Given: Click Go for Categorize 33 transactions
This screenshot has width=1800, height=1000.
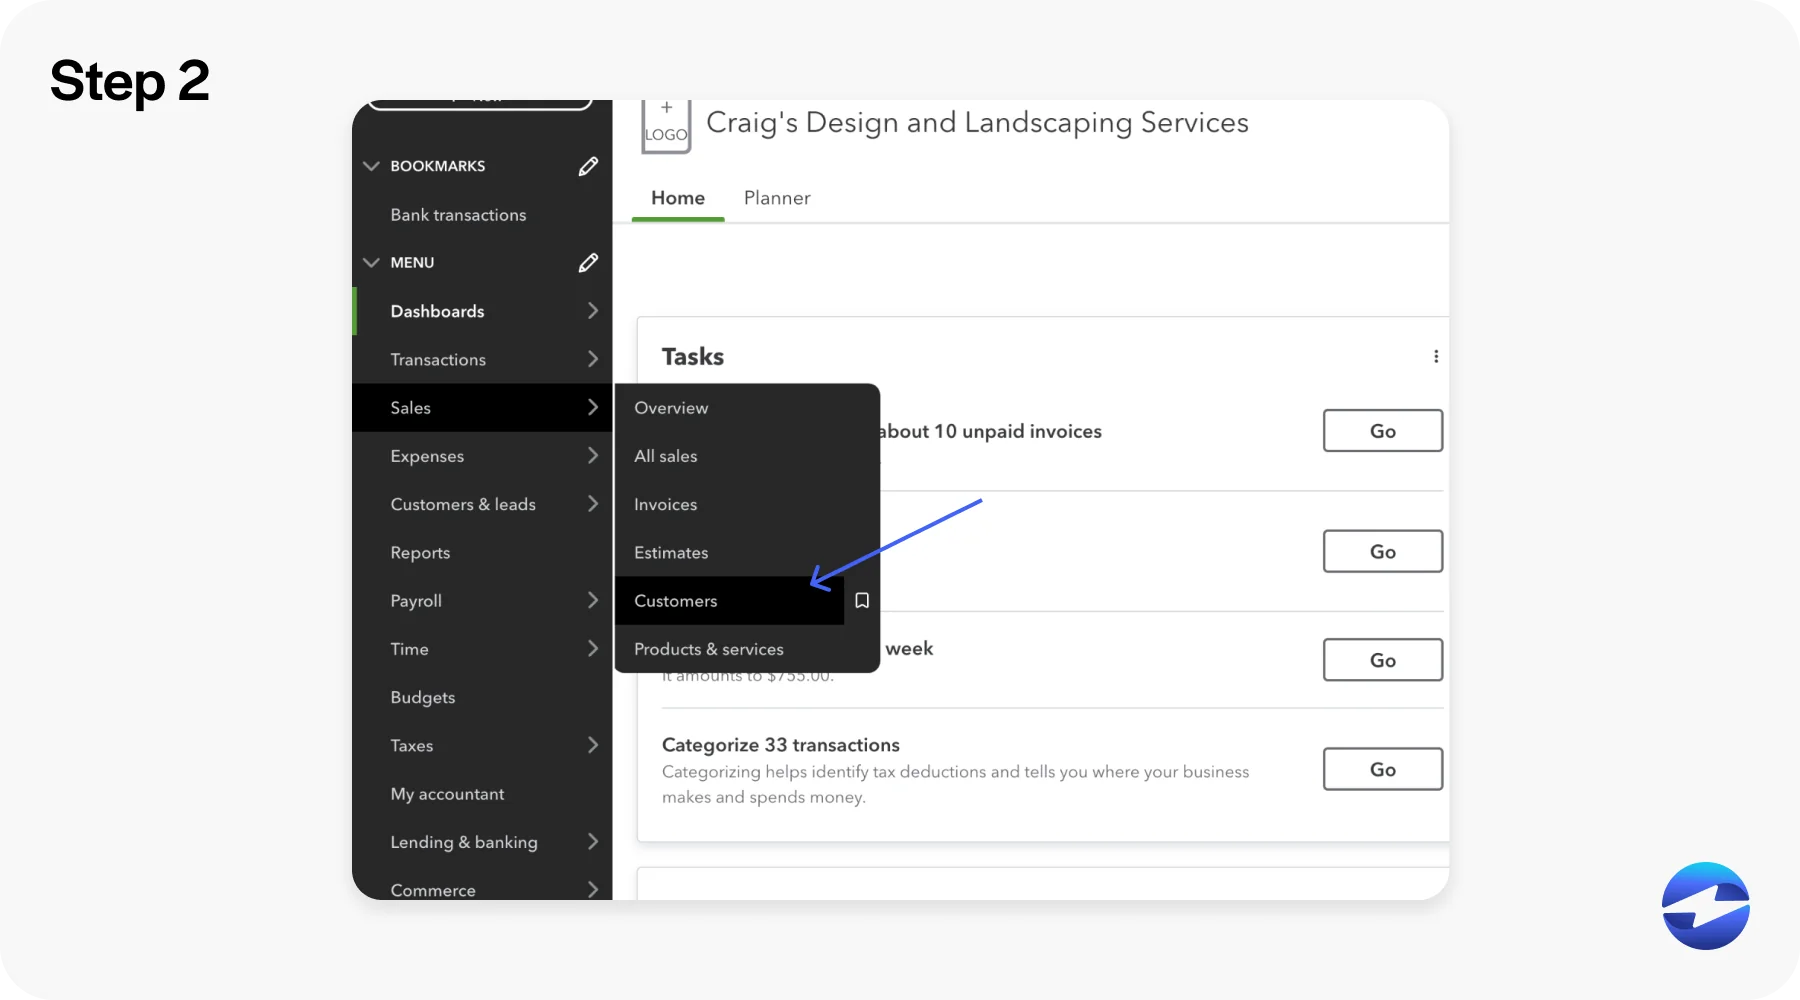Looking at the screenshot, I should (1383, 769).
